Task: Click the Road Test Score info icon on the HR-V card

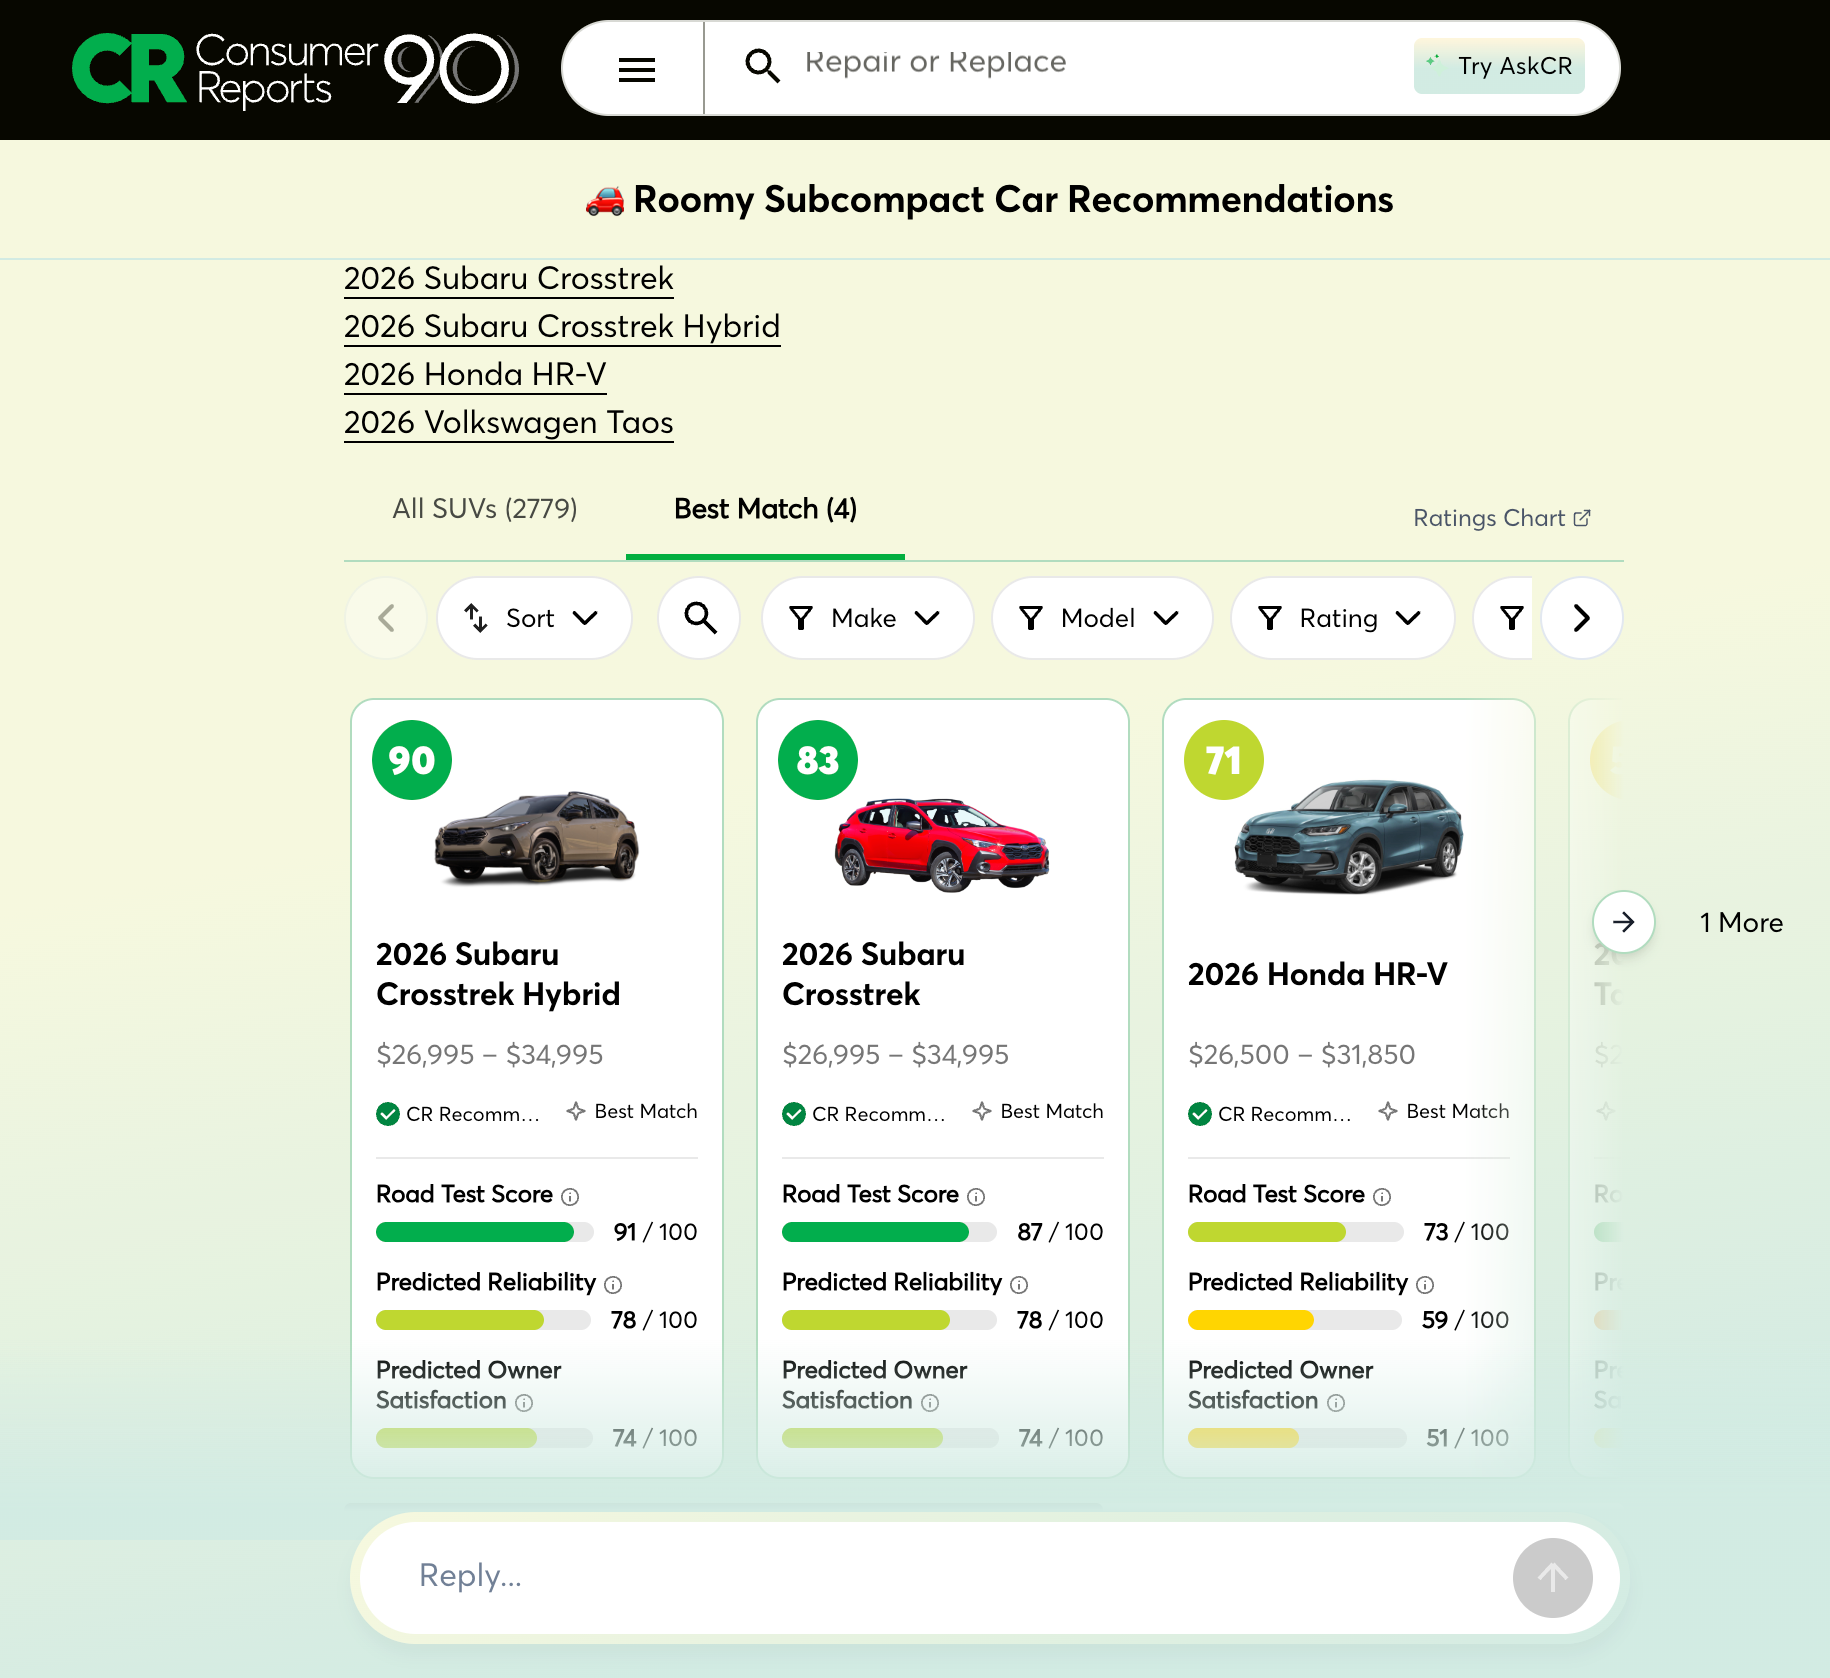Action: [1382, 1197]
